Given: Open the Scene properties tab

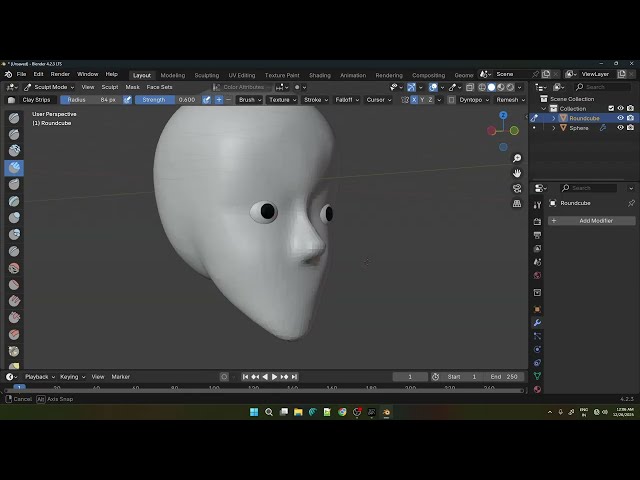Looking at the screenshot, I should click(x=537, y=262).
